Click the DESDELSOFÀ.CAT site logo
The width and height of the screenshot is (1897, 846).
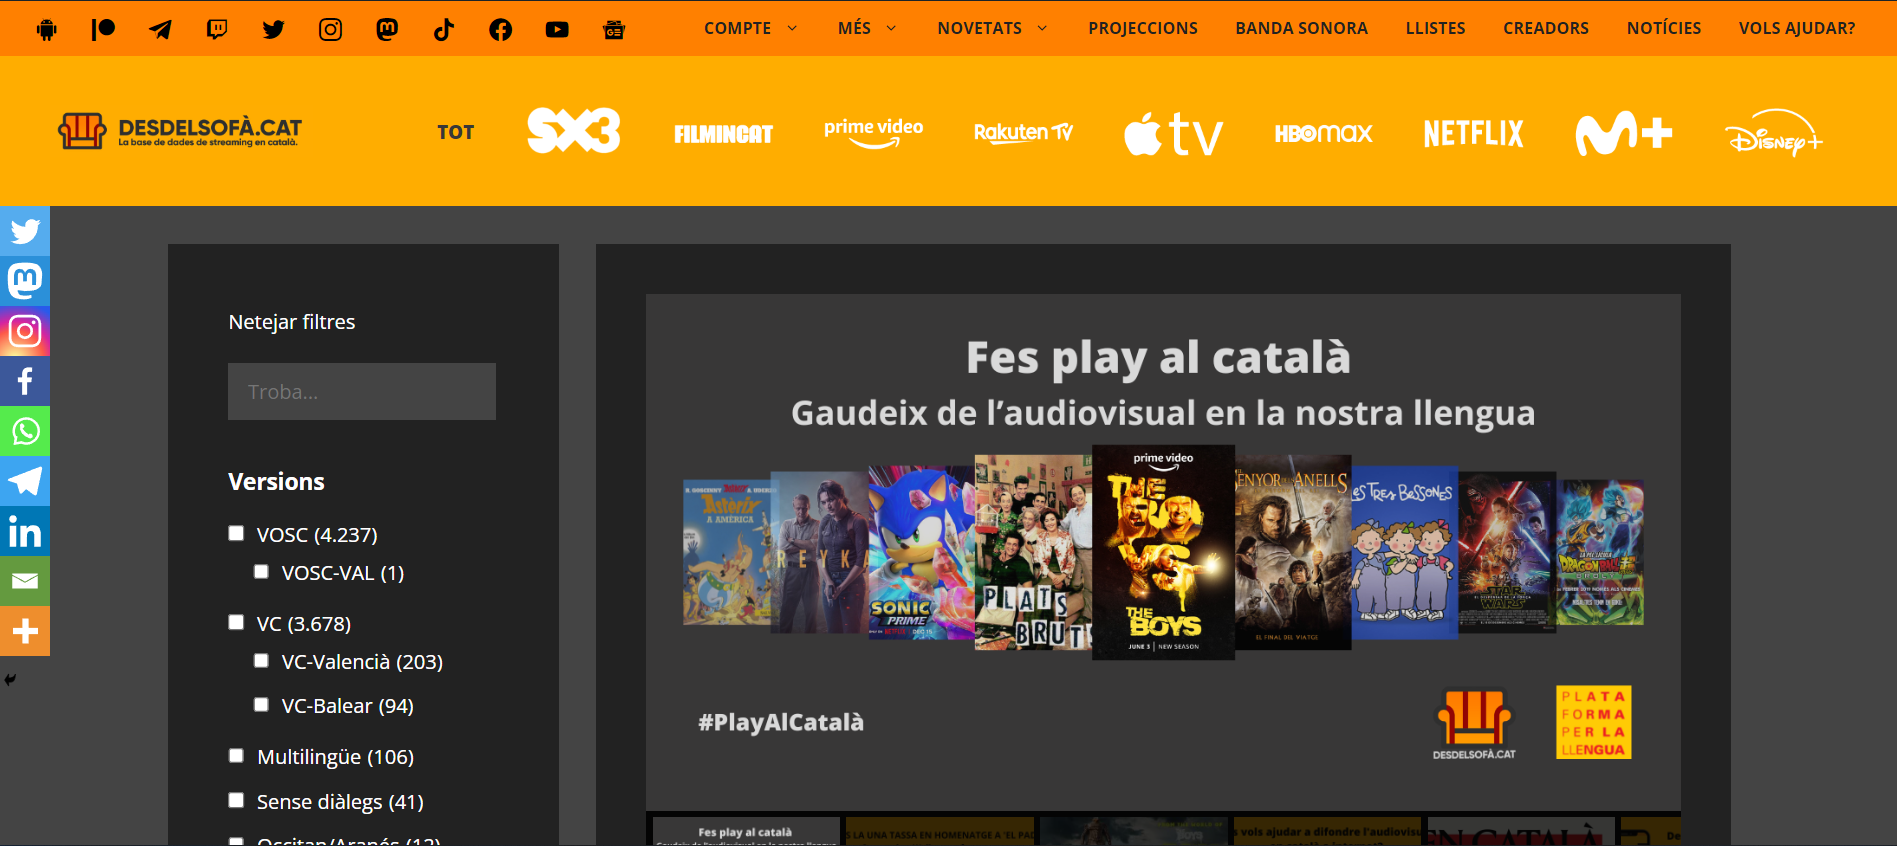click(x=180, y=131)
